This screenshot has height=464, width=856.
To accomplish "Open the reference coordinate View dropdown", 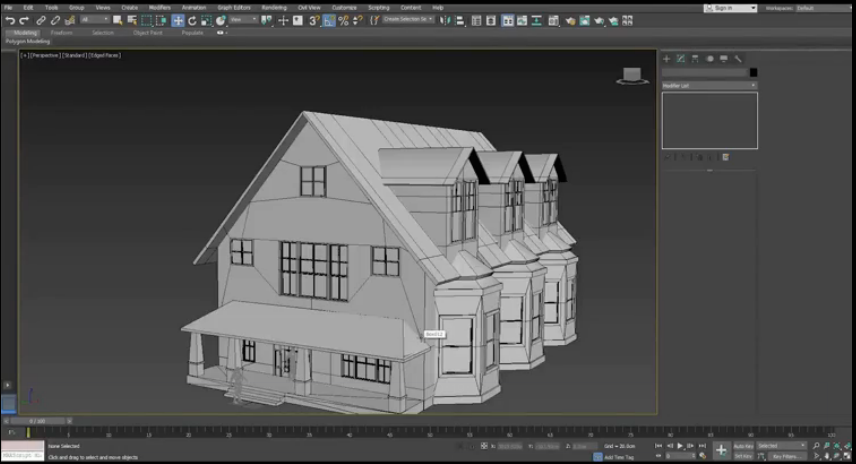I will coord(243,20).
